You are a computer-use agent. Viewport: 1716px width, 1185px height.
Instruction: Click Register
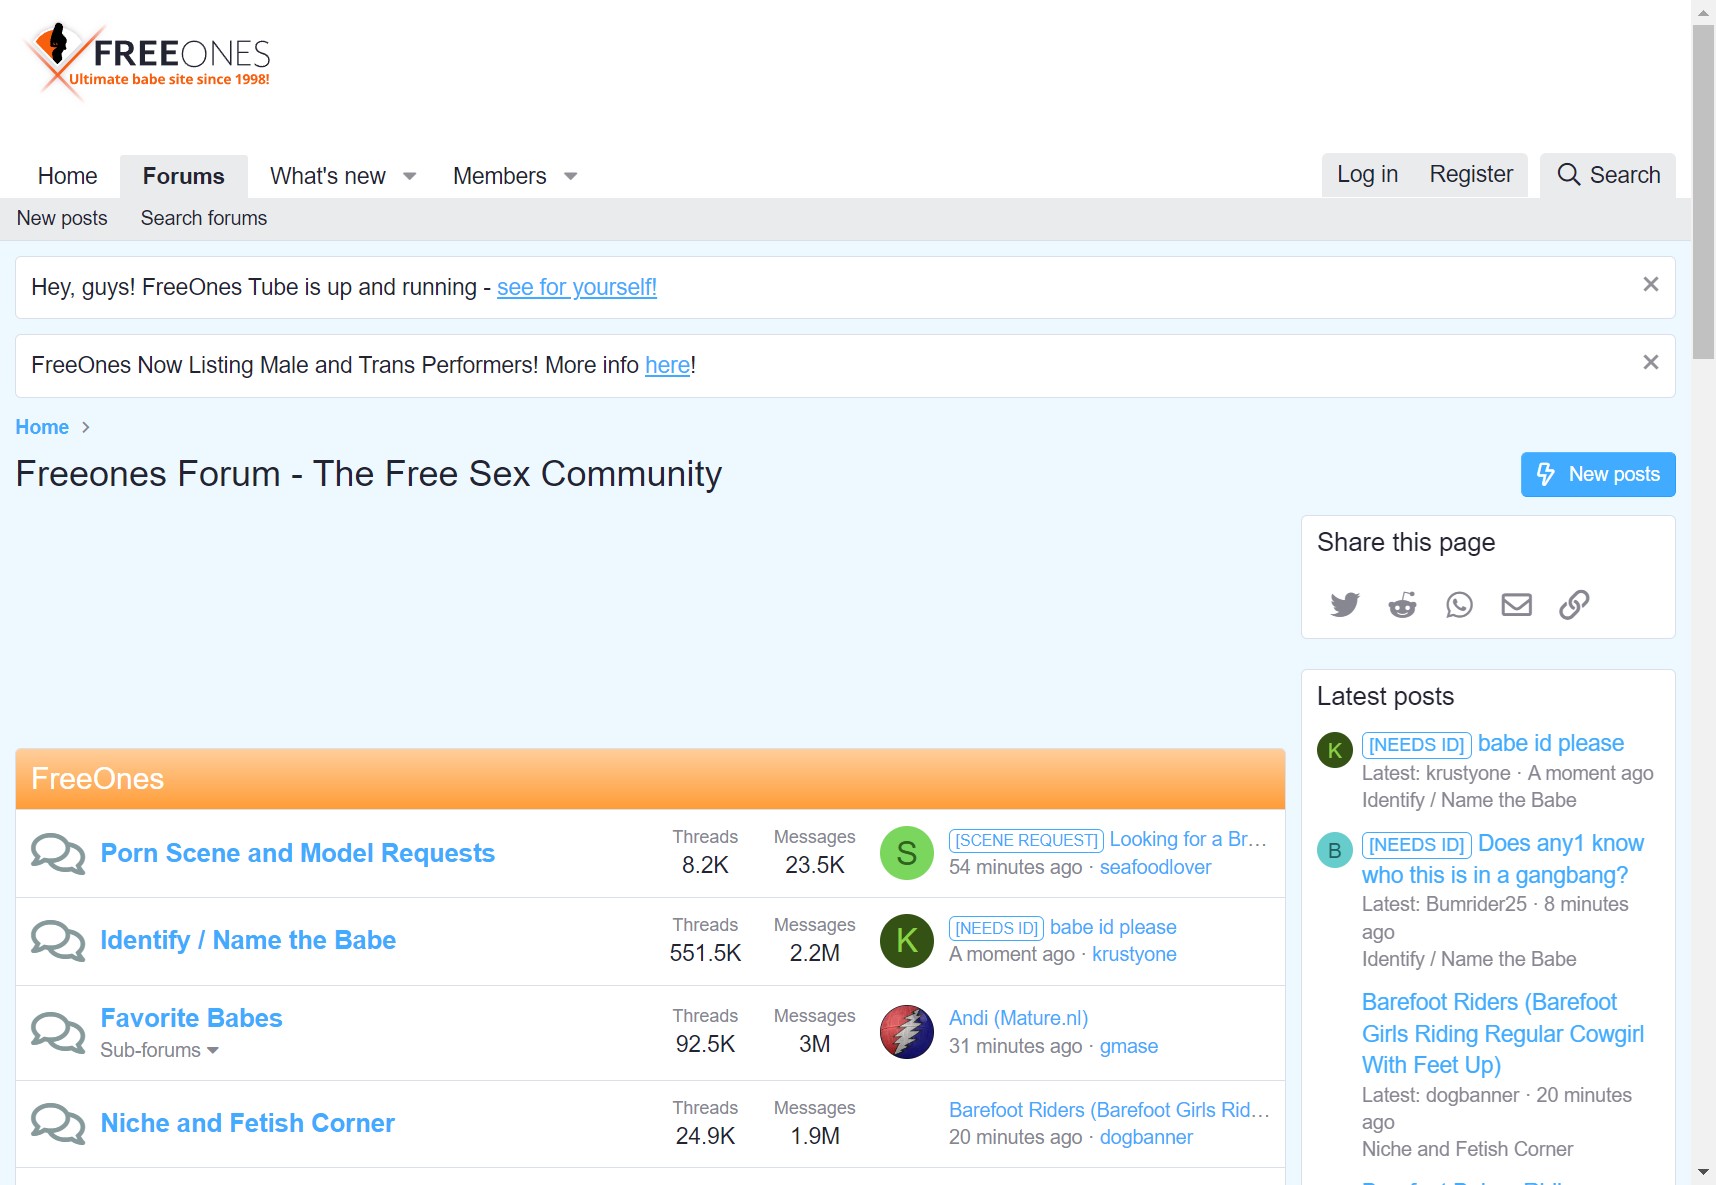point(1471,174)
